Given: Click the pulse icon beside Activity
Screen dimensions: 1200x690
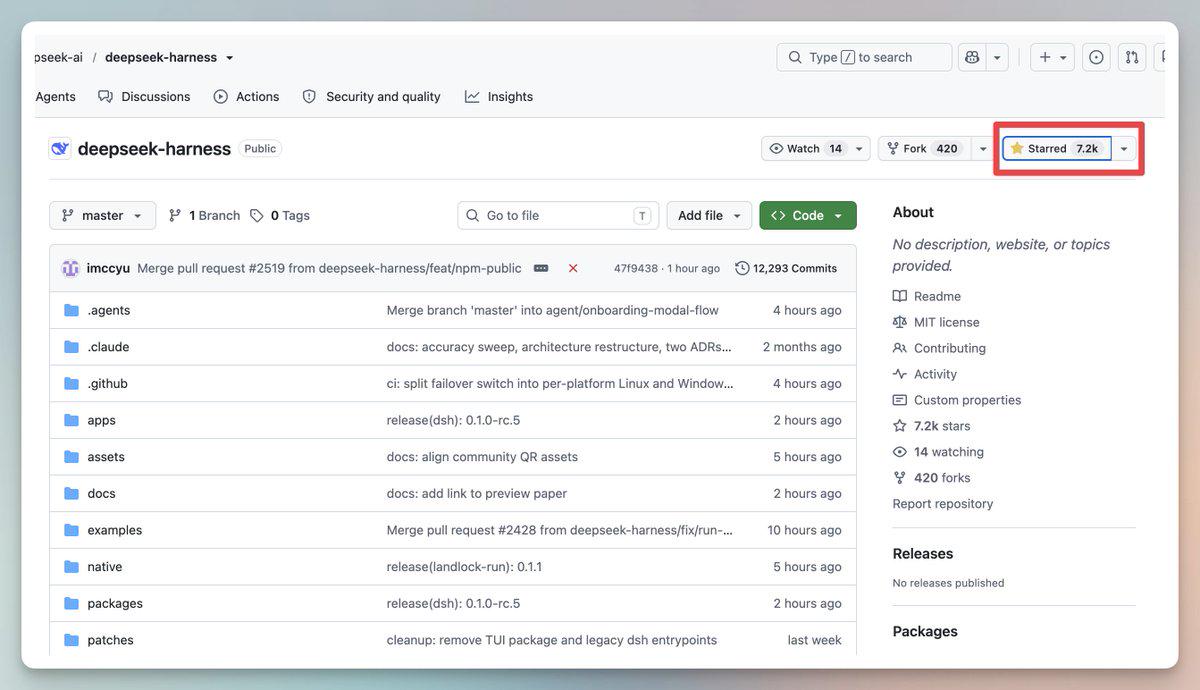Looking at the screenshot, I should click(900, 374).
